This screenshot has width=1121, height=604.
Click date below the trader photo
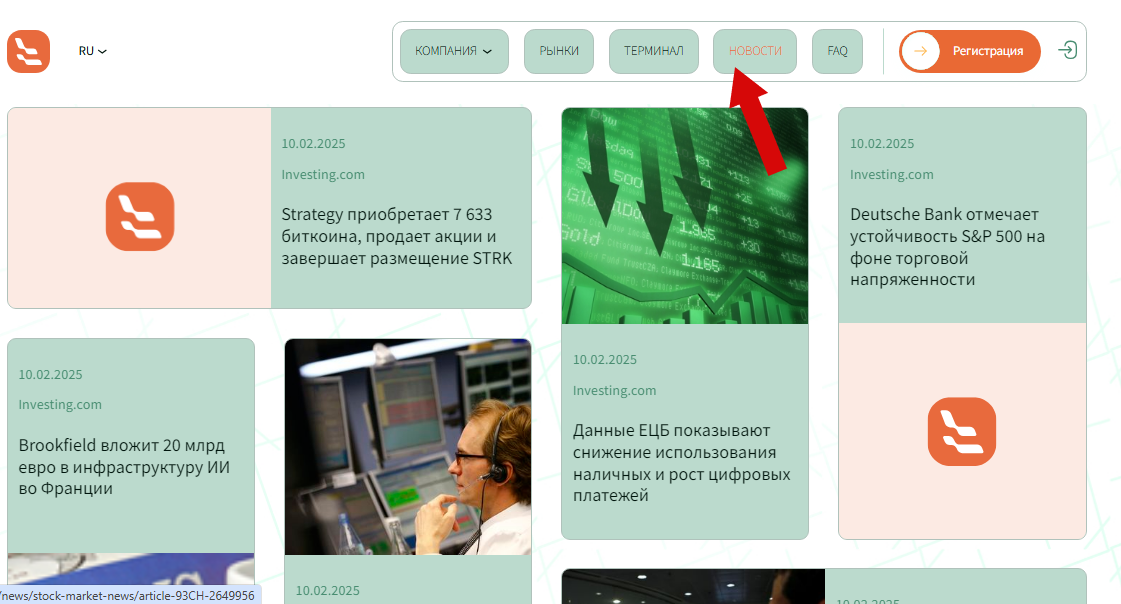click(327, 590)
